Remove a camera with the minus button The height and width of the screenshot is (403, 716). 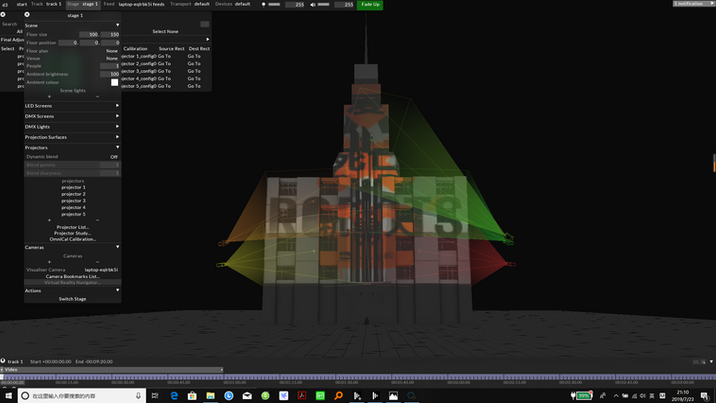coord(97,262)
